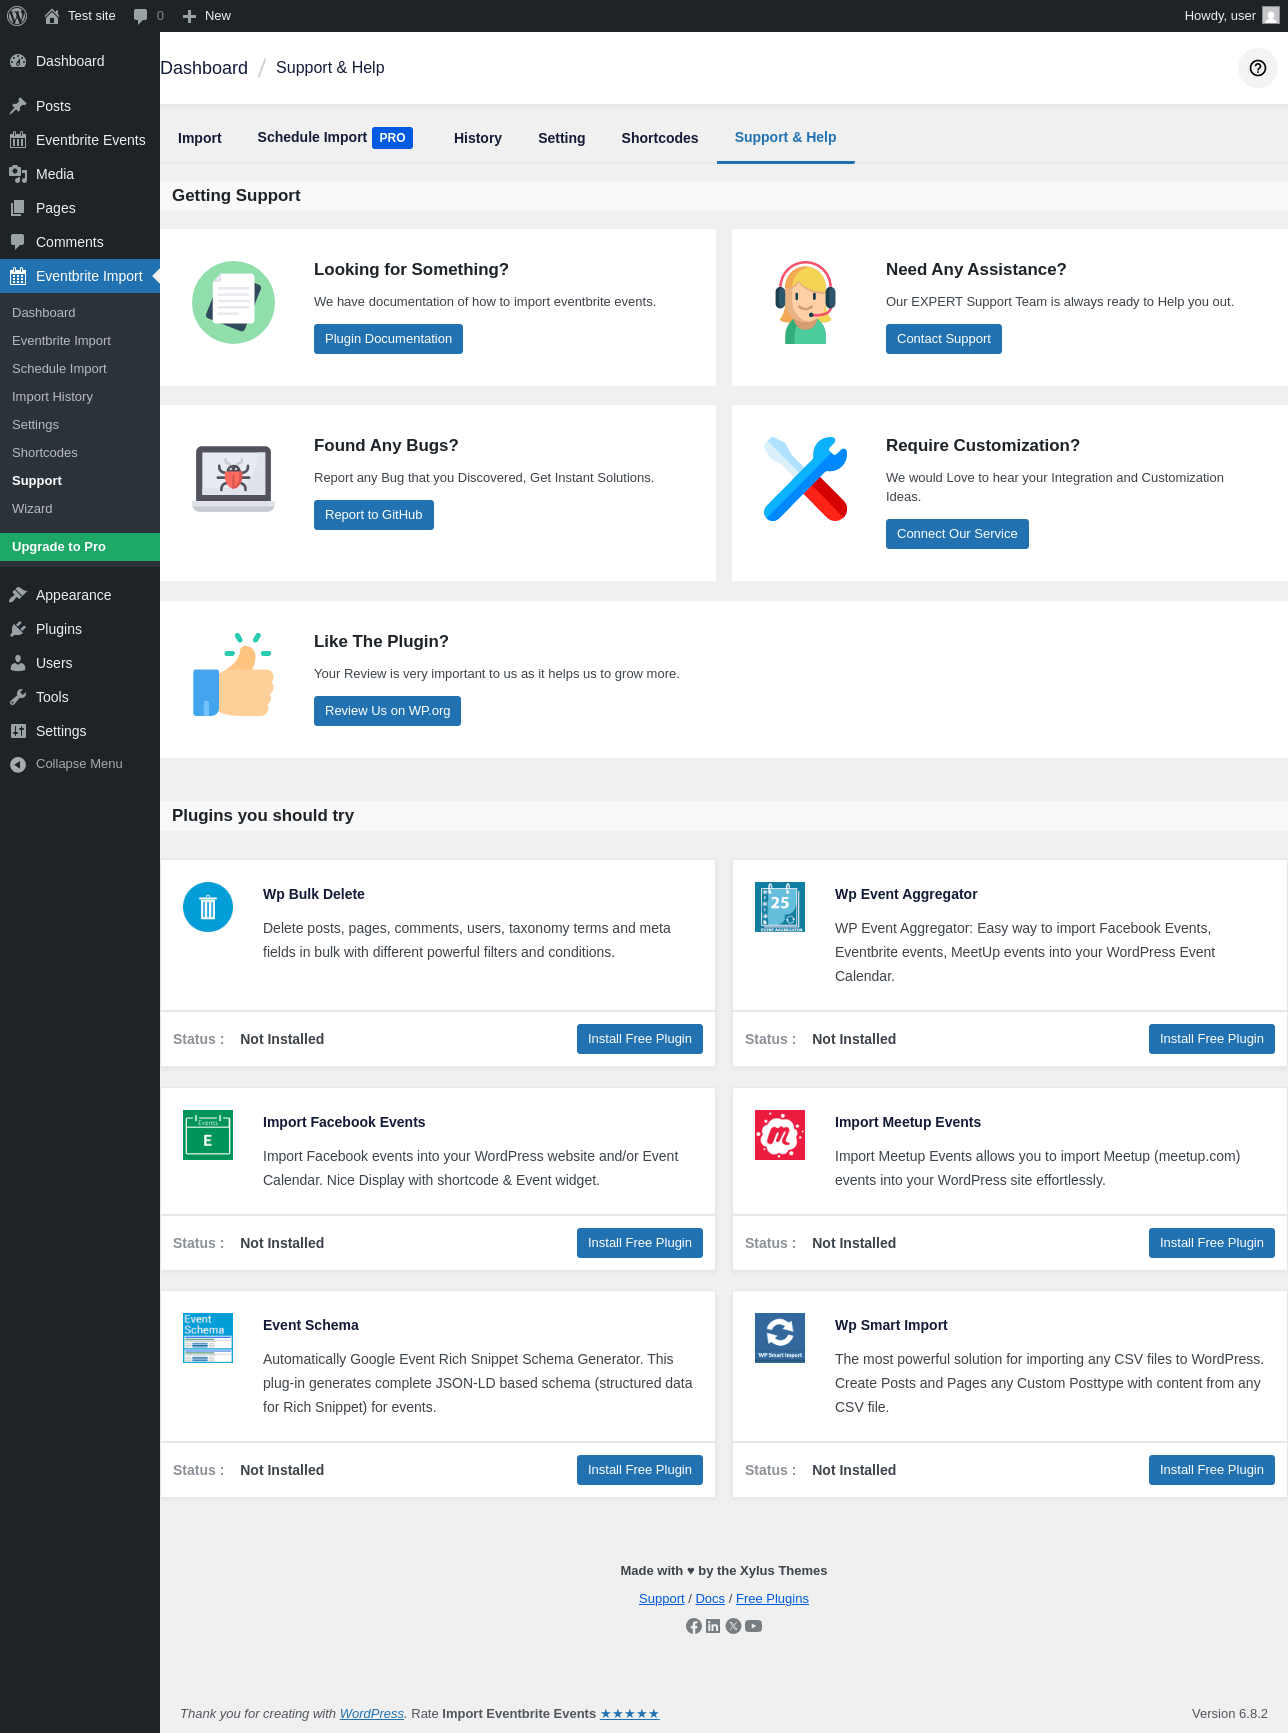This screenshot has height=1733, width=1288.
Task: Open Import History submenu item
Action: pos(80,397)
